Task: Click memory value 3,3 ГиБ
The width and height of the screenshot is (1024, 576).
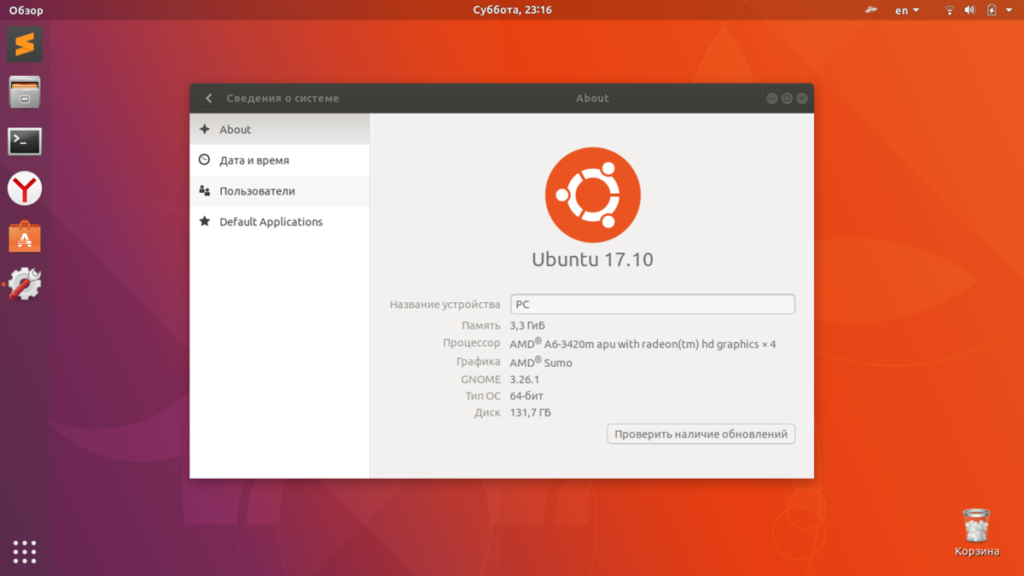Action: (527, 325)
